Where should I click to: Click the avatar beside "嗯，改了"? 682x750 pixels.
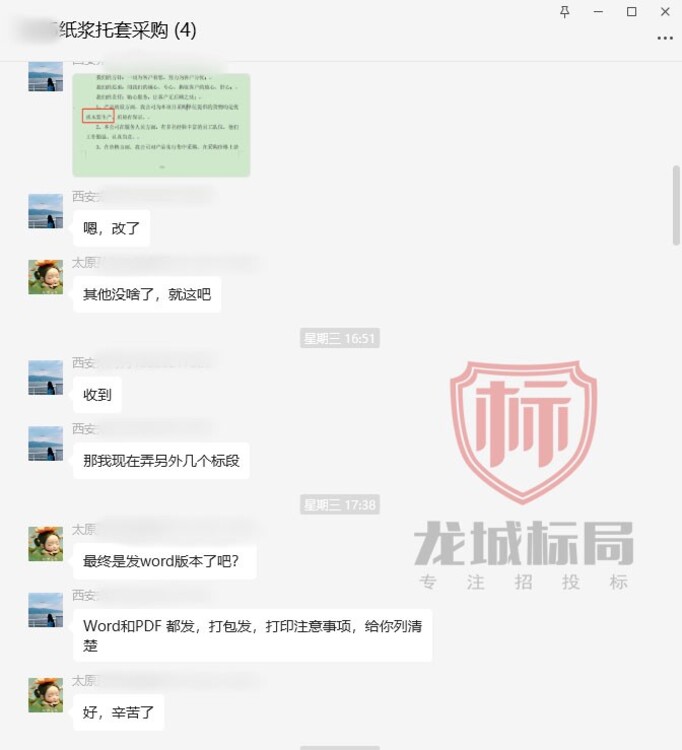click(45, 211)
